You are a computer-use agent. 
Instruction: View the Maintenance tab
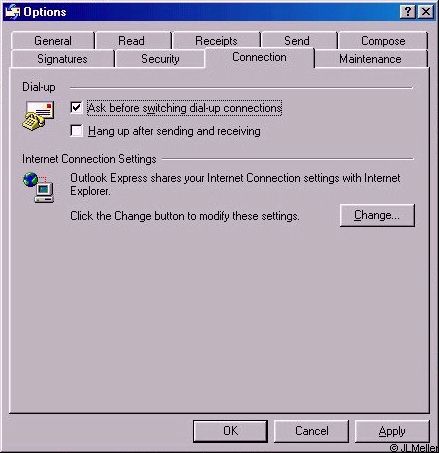coord(371,59)
